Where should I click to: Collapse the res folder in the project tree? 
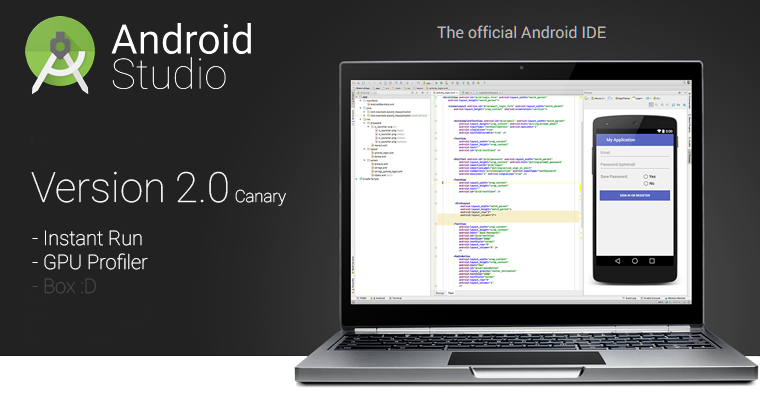click(361, 119)
